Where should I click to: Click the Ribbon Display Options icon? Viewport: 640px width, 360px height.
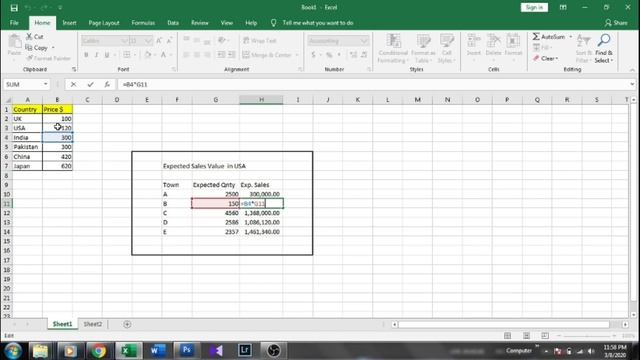563,8
